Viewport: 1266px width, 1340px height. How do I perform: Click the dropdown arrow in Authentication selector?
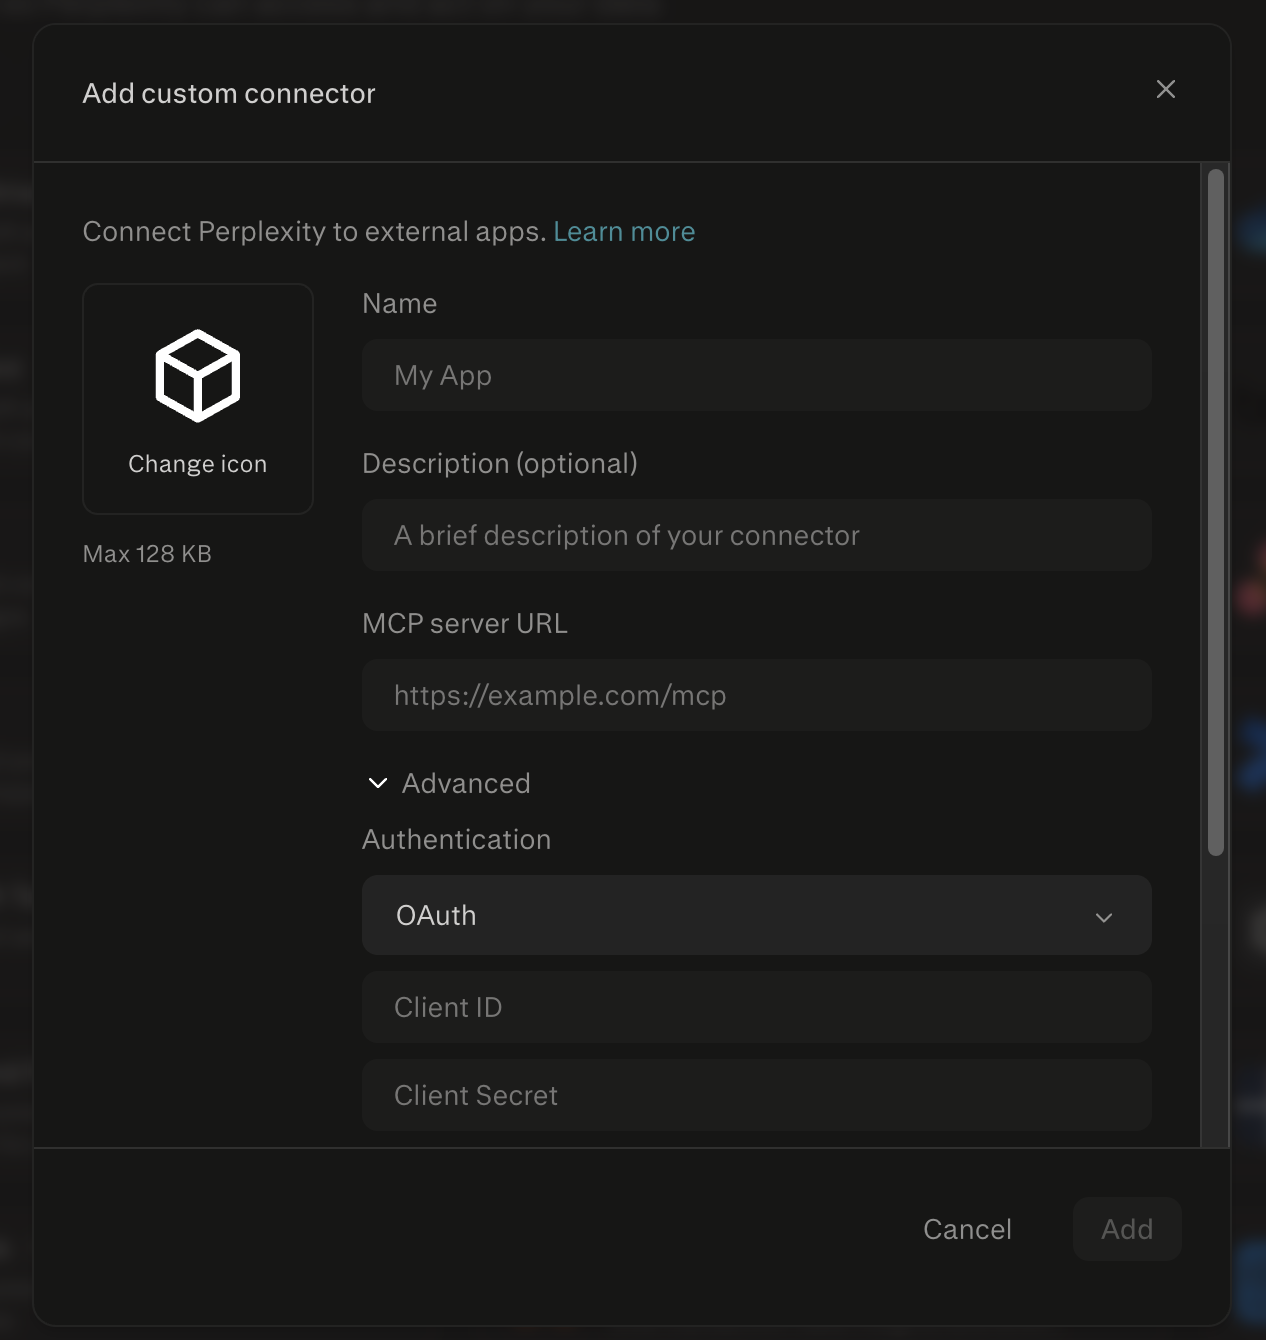click(x=1104, y=917)
